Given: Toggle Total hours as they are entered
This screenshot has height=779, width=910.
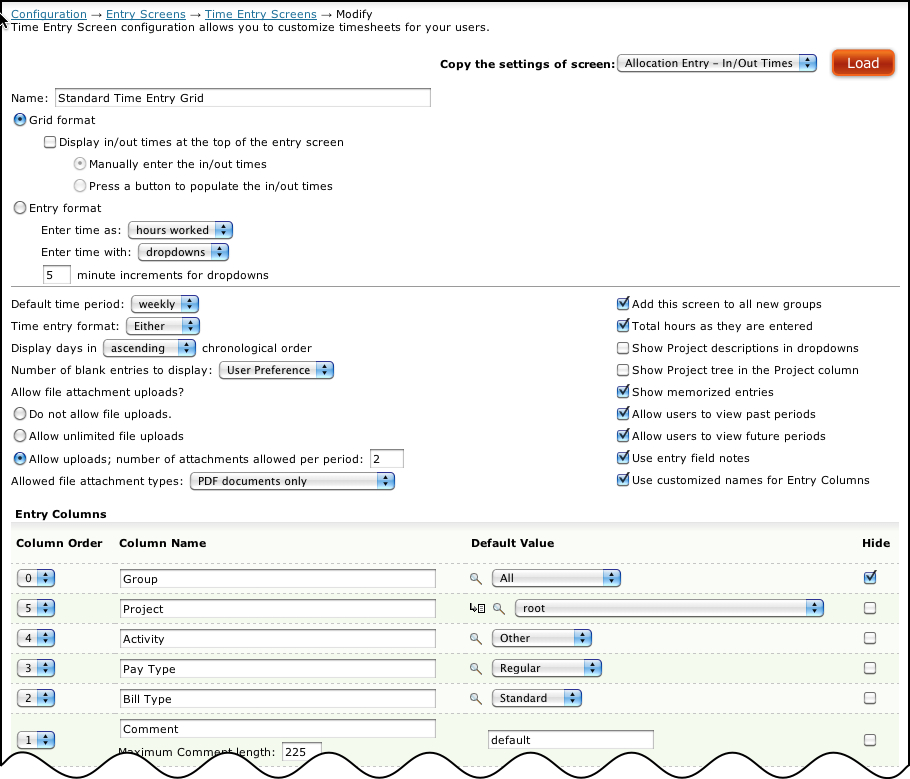Looking at the screenshot, I should click(x=623, y=326).
